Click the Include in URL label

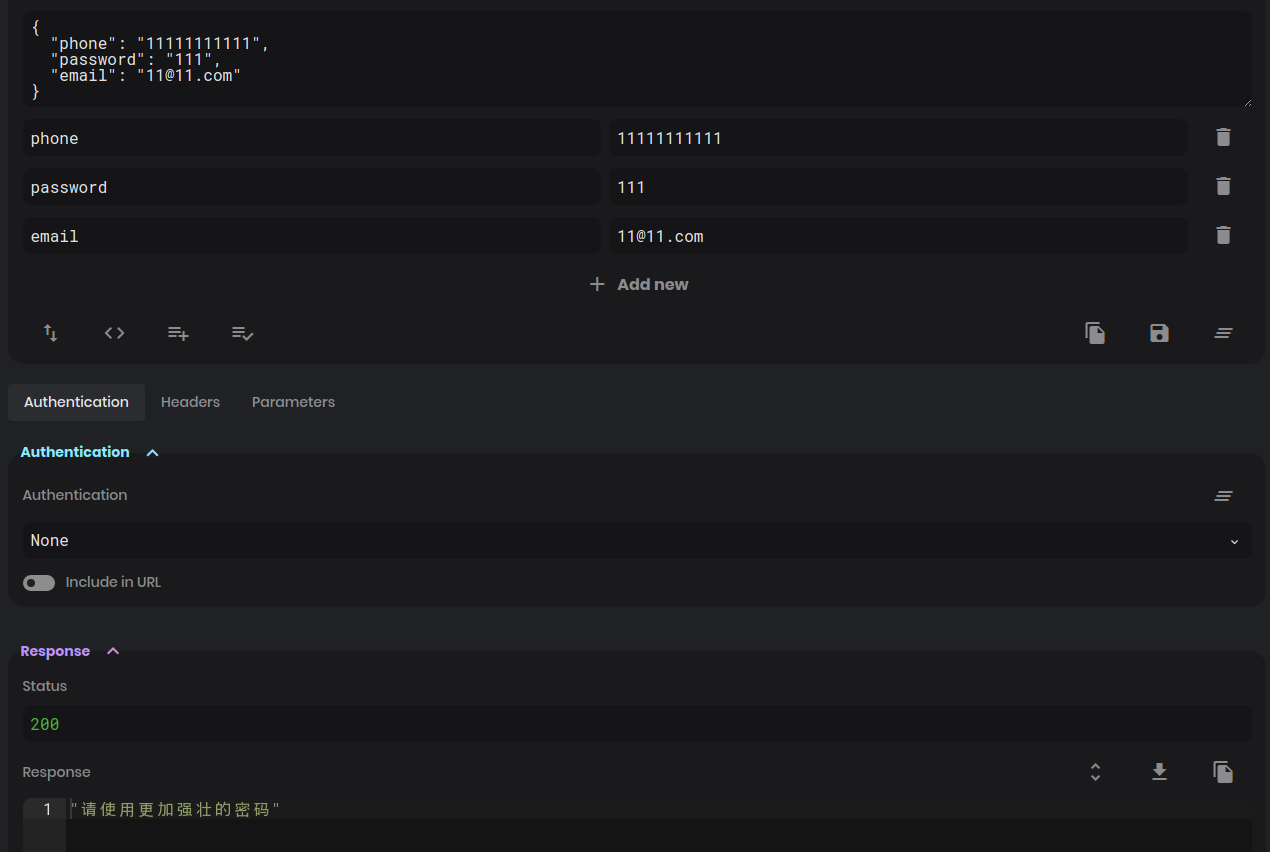[113, 583]
